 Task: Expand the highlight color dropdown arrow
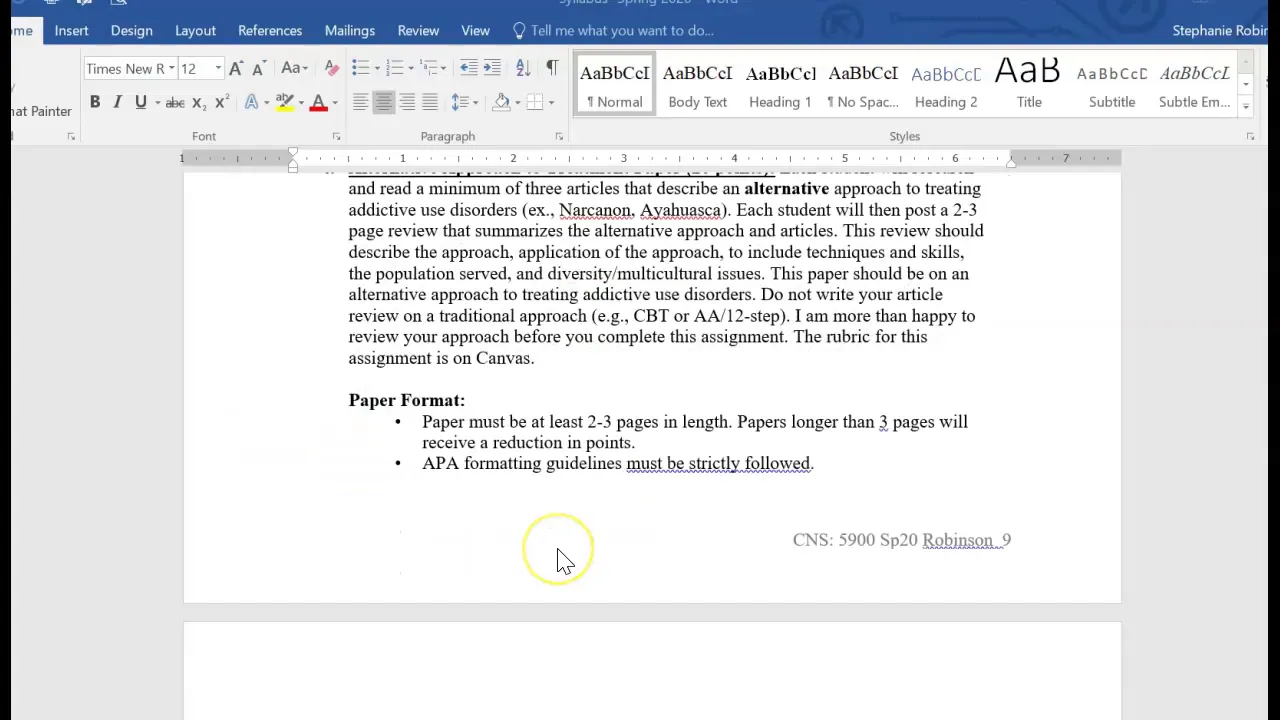(300, 103)
